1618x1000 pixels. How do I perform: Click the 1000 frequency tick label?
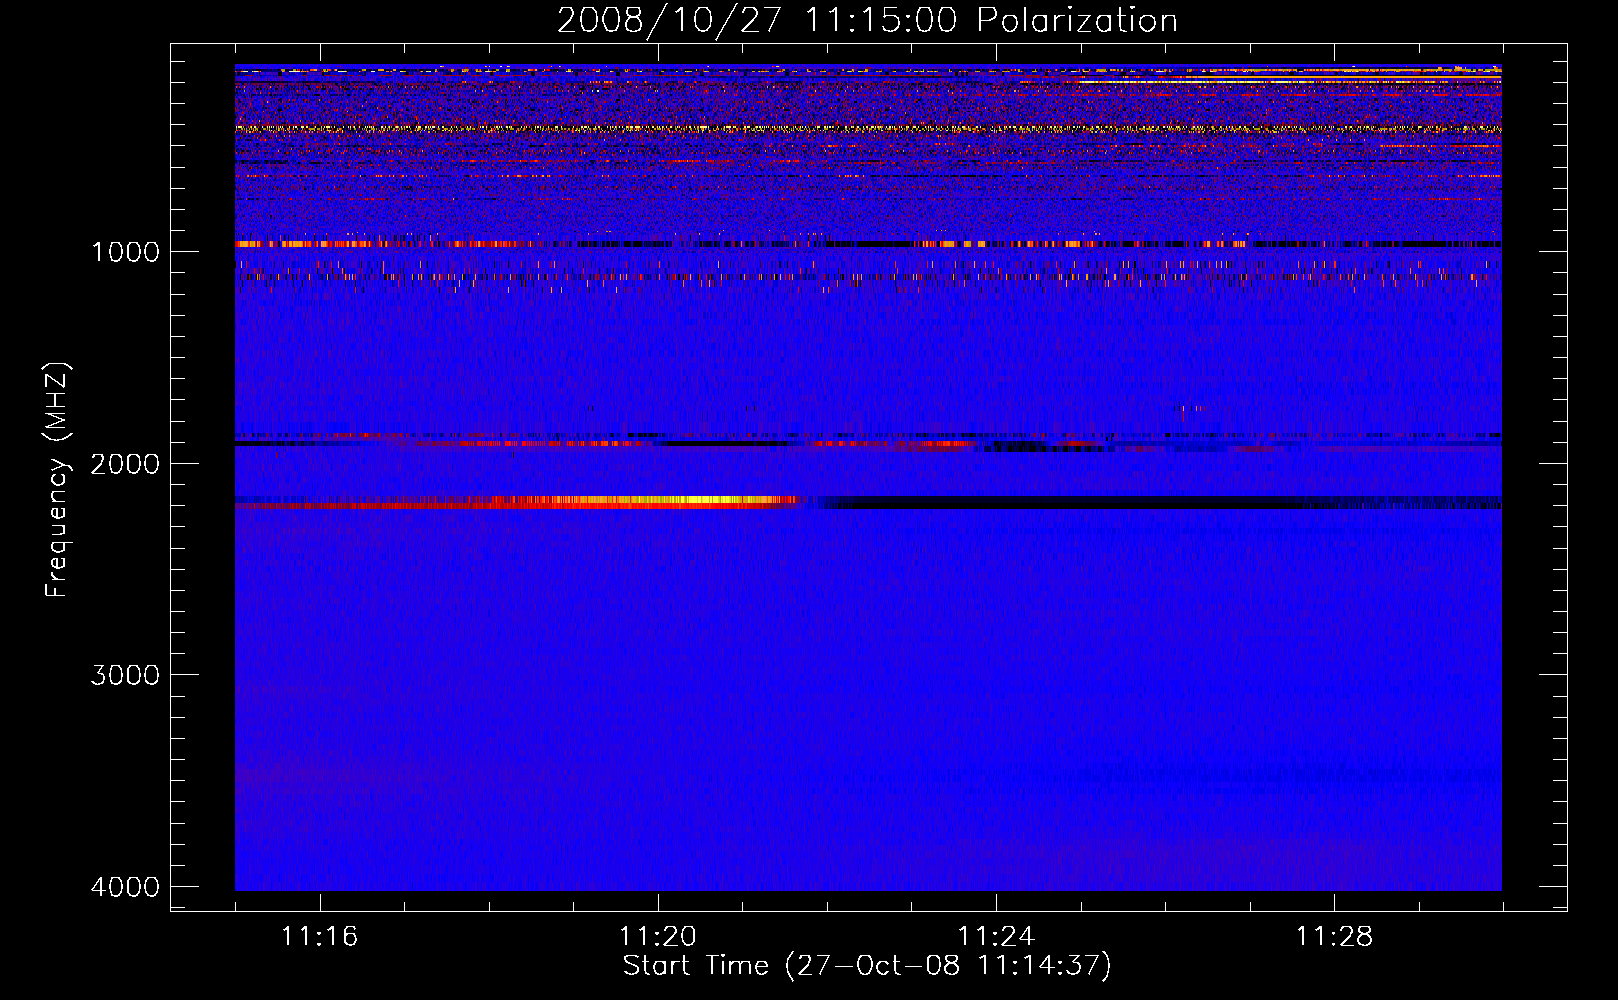click(x=125, y=251)
